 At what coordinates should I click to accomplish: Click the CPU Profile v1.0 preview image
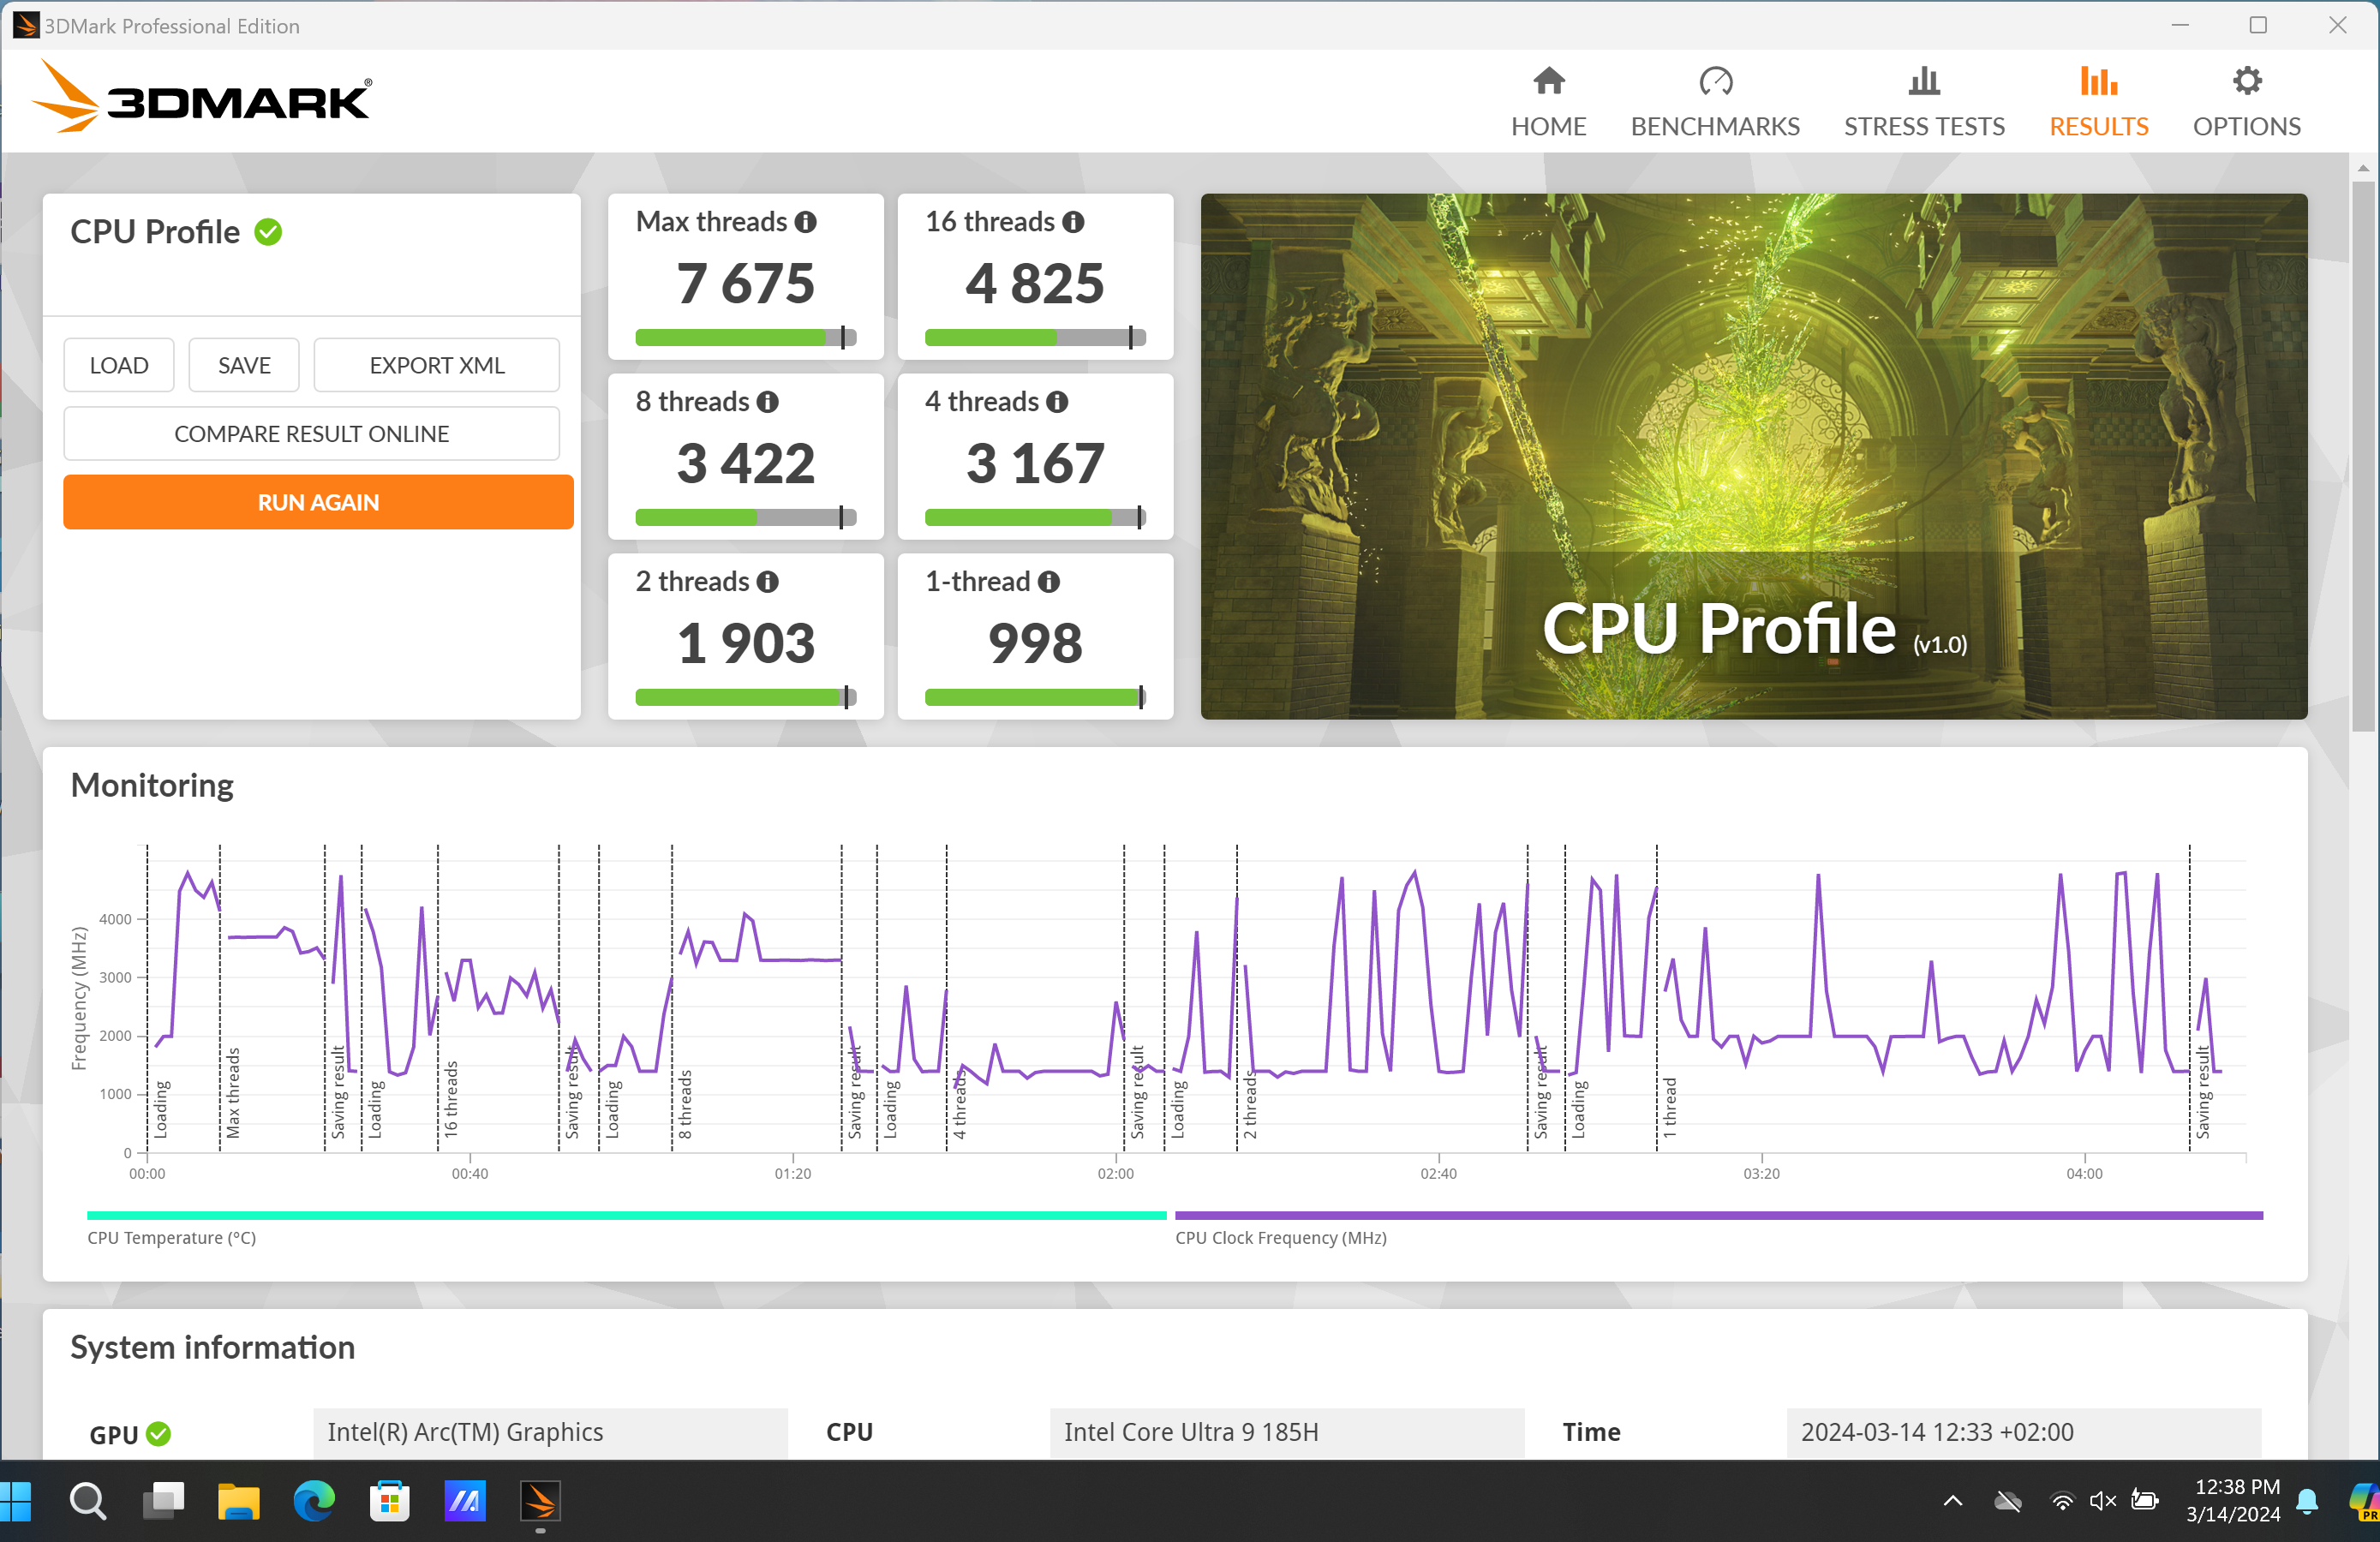click(1754, 457)
